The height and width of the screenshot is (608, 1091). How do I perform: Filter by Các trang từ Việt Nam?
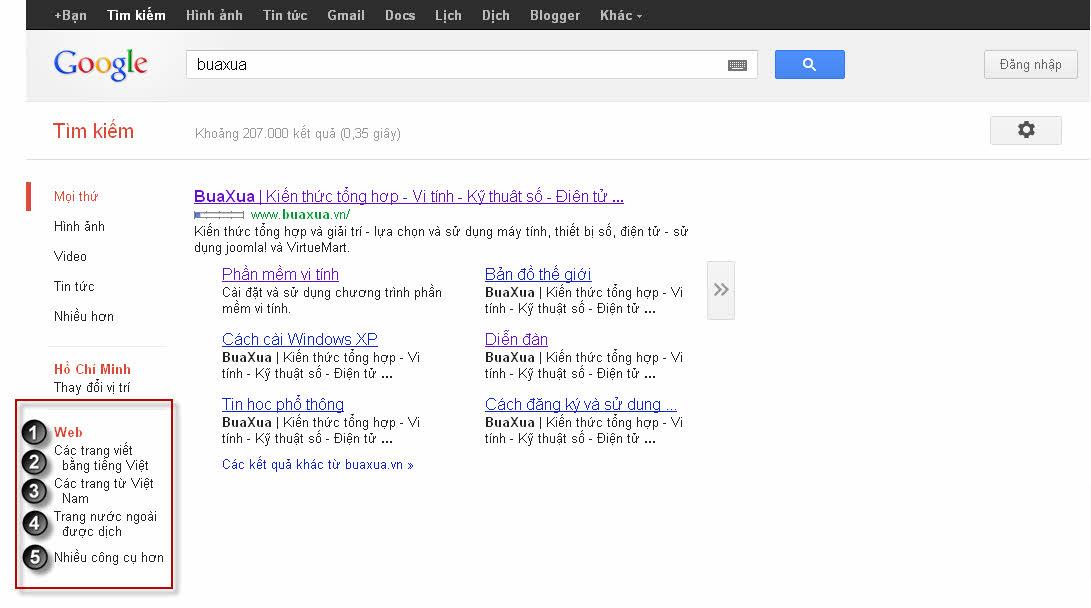[x=104, y=490]
